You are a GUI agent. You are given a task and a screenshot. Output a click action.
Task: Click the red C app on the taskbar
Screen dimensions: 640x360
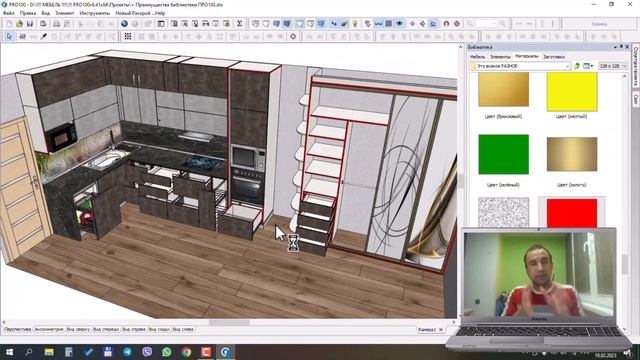click(206, 352)
